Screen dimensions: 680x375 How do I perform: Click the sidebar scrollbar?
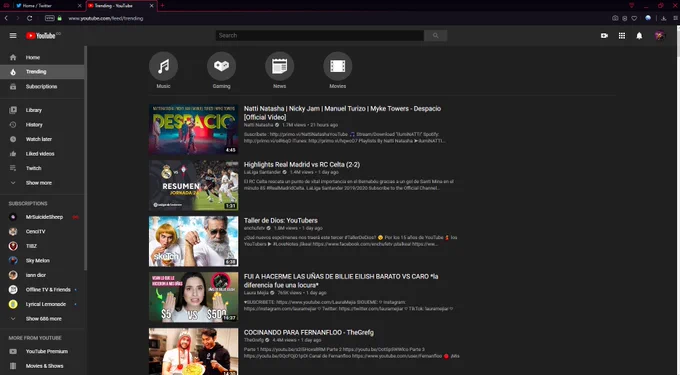[86, 158]
